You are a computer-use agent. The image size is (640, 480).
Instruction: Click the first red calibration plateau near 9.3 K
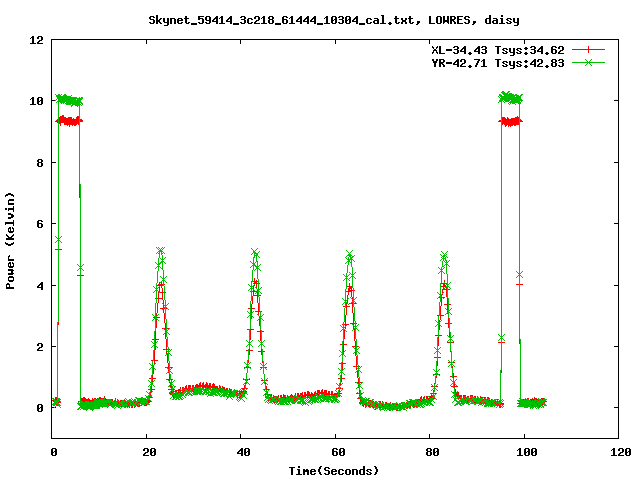tap(69, 121)
